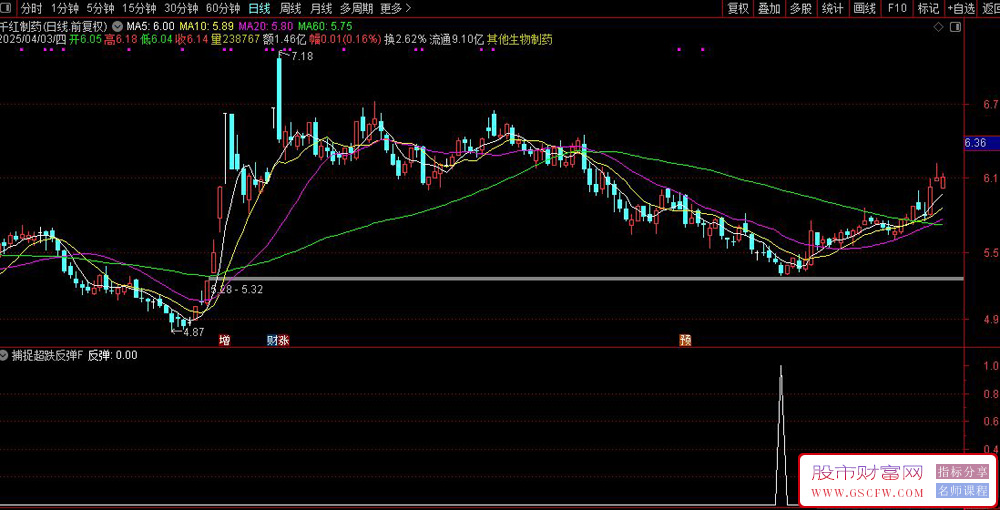
Task: Click the 2025/04/03/四 date readout
Action: click(33, 39)
